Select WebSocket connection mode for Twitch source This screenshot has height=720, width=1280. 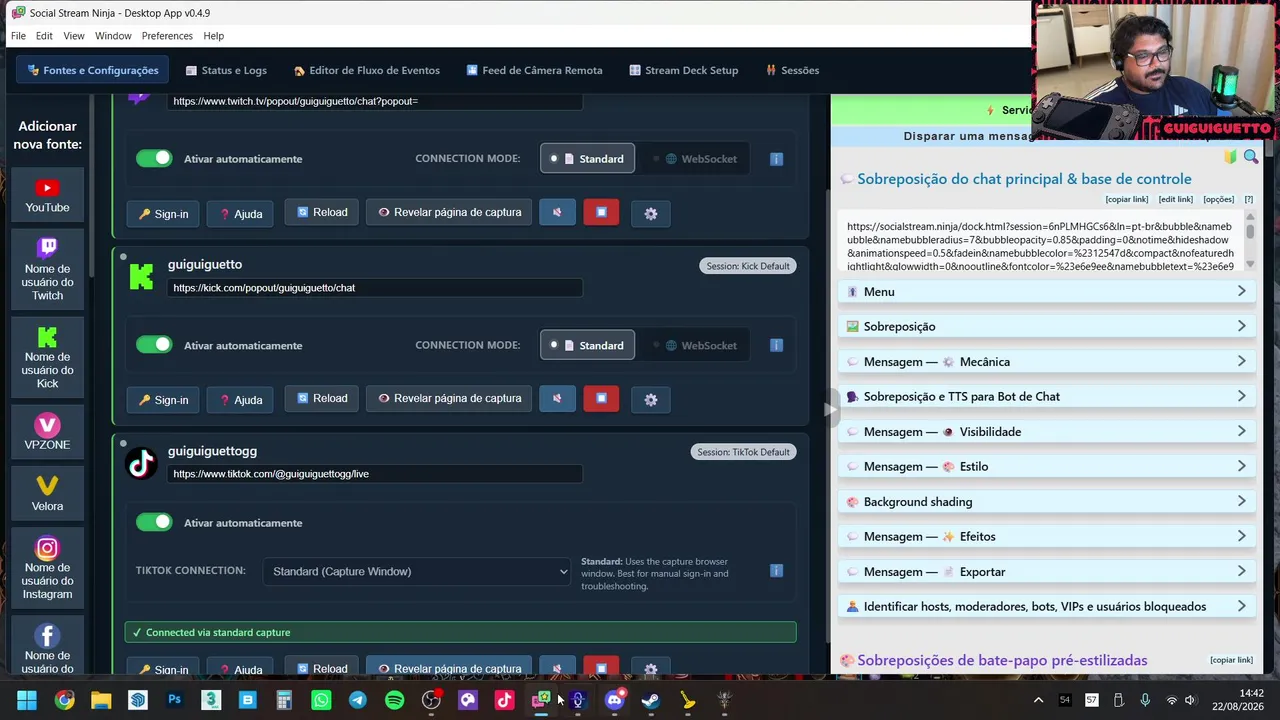(x=695, y=159)
